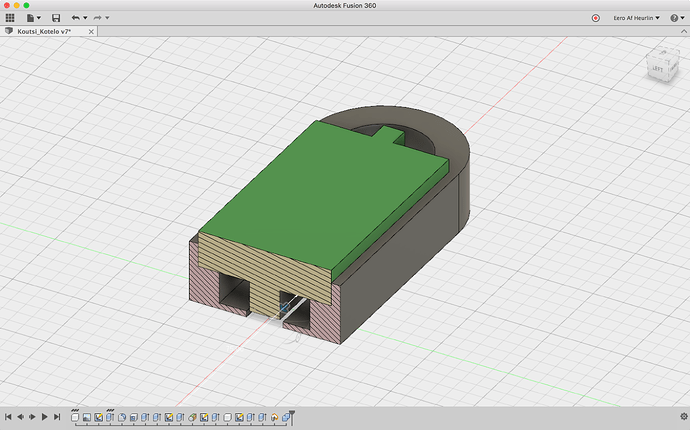690x430 pixels.
Task: Jump to the end of the timeline
Action: [57, 417]
